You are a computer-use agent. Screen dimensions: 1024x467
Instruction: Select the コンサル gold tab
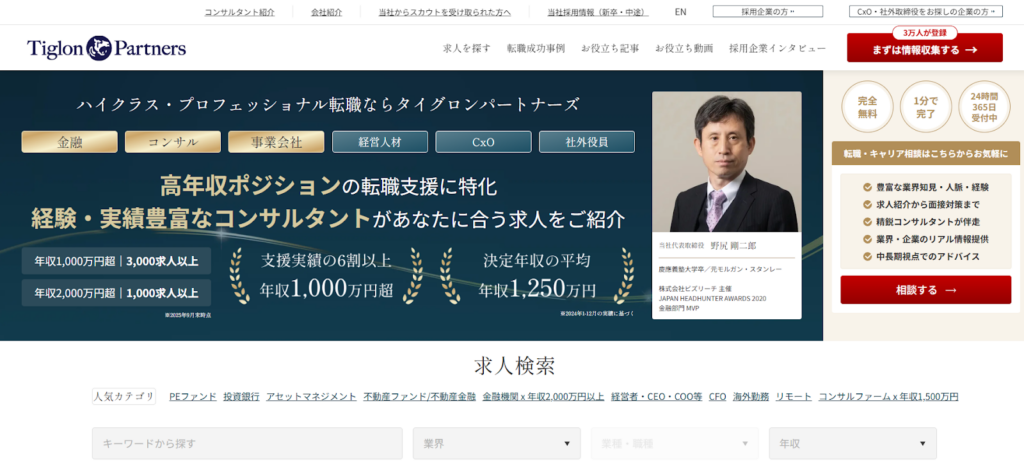pyautogui.click(x=173, y=142)
